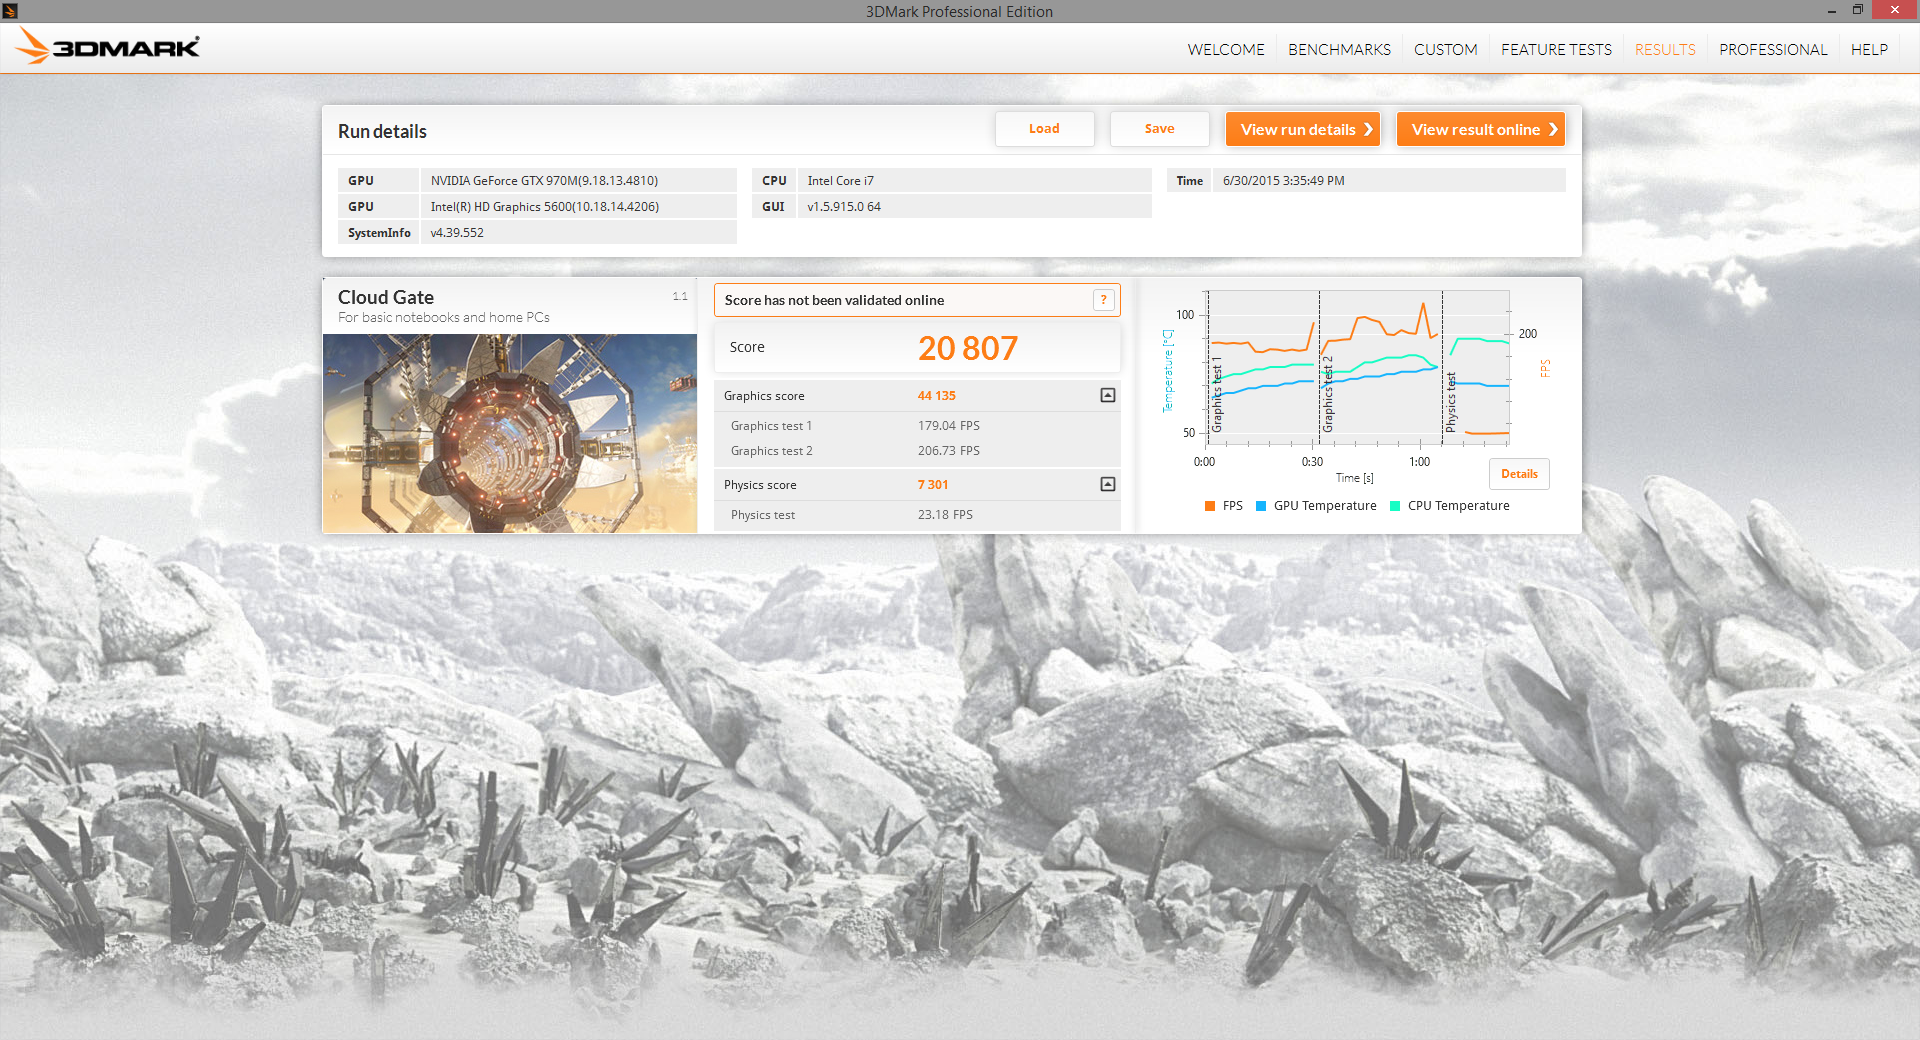
Task: Click Physics test FPS value 23.18
Action: coord(945,515)
